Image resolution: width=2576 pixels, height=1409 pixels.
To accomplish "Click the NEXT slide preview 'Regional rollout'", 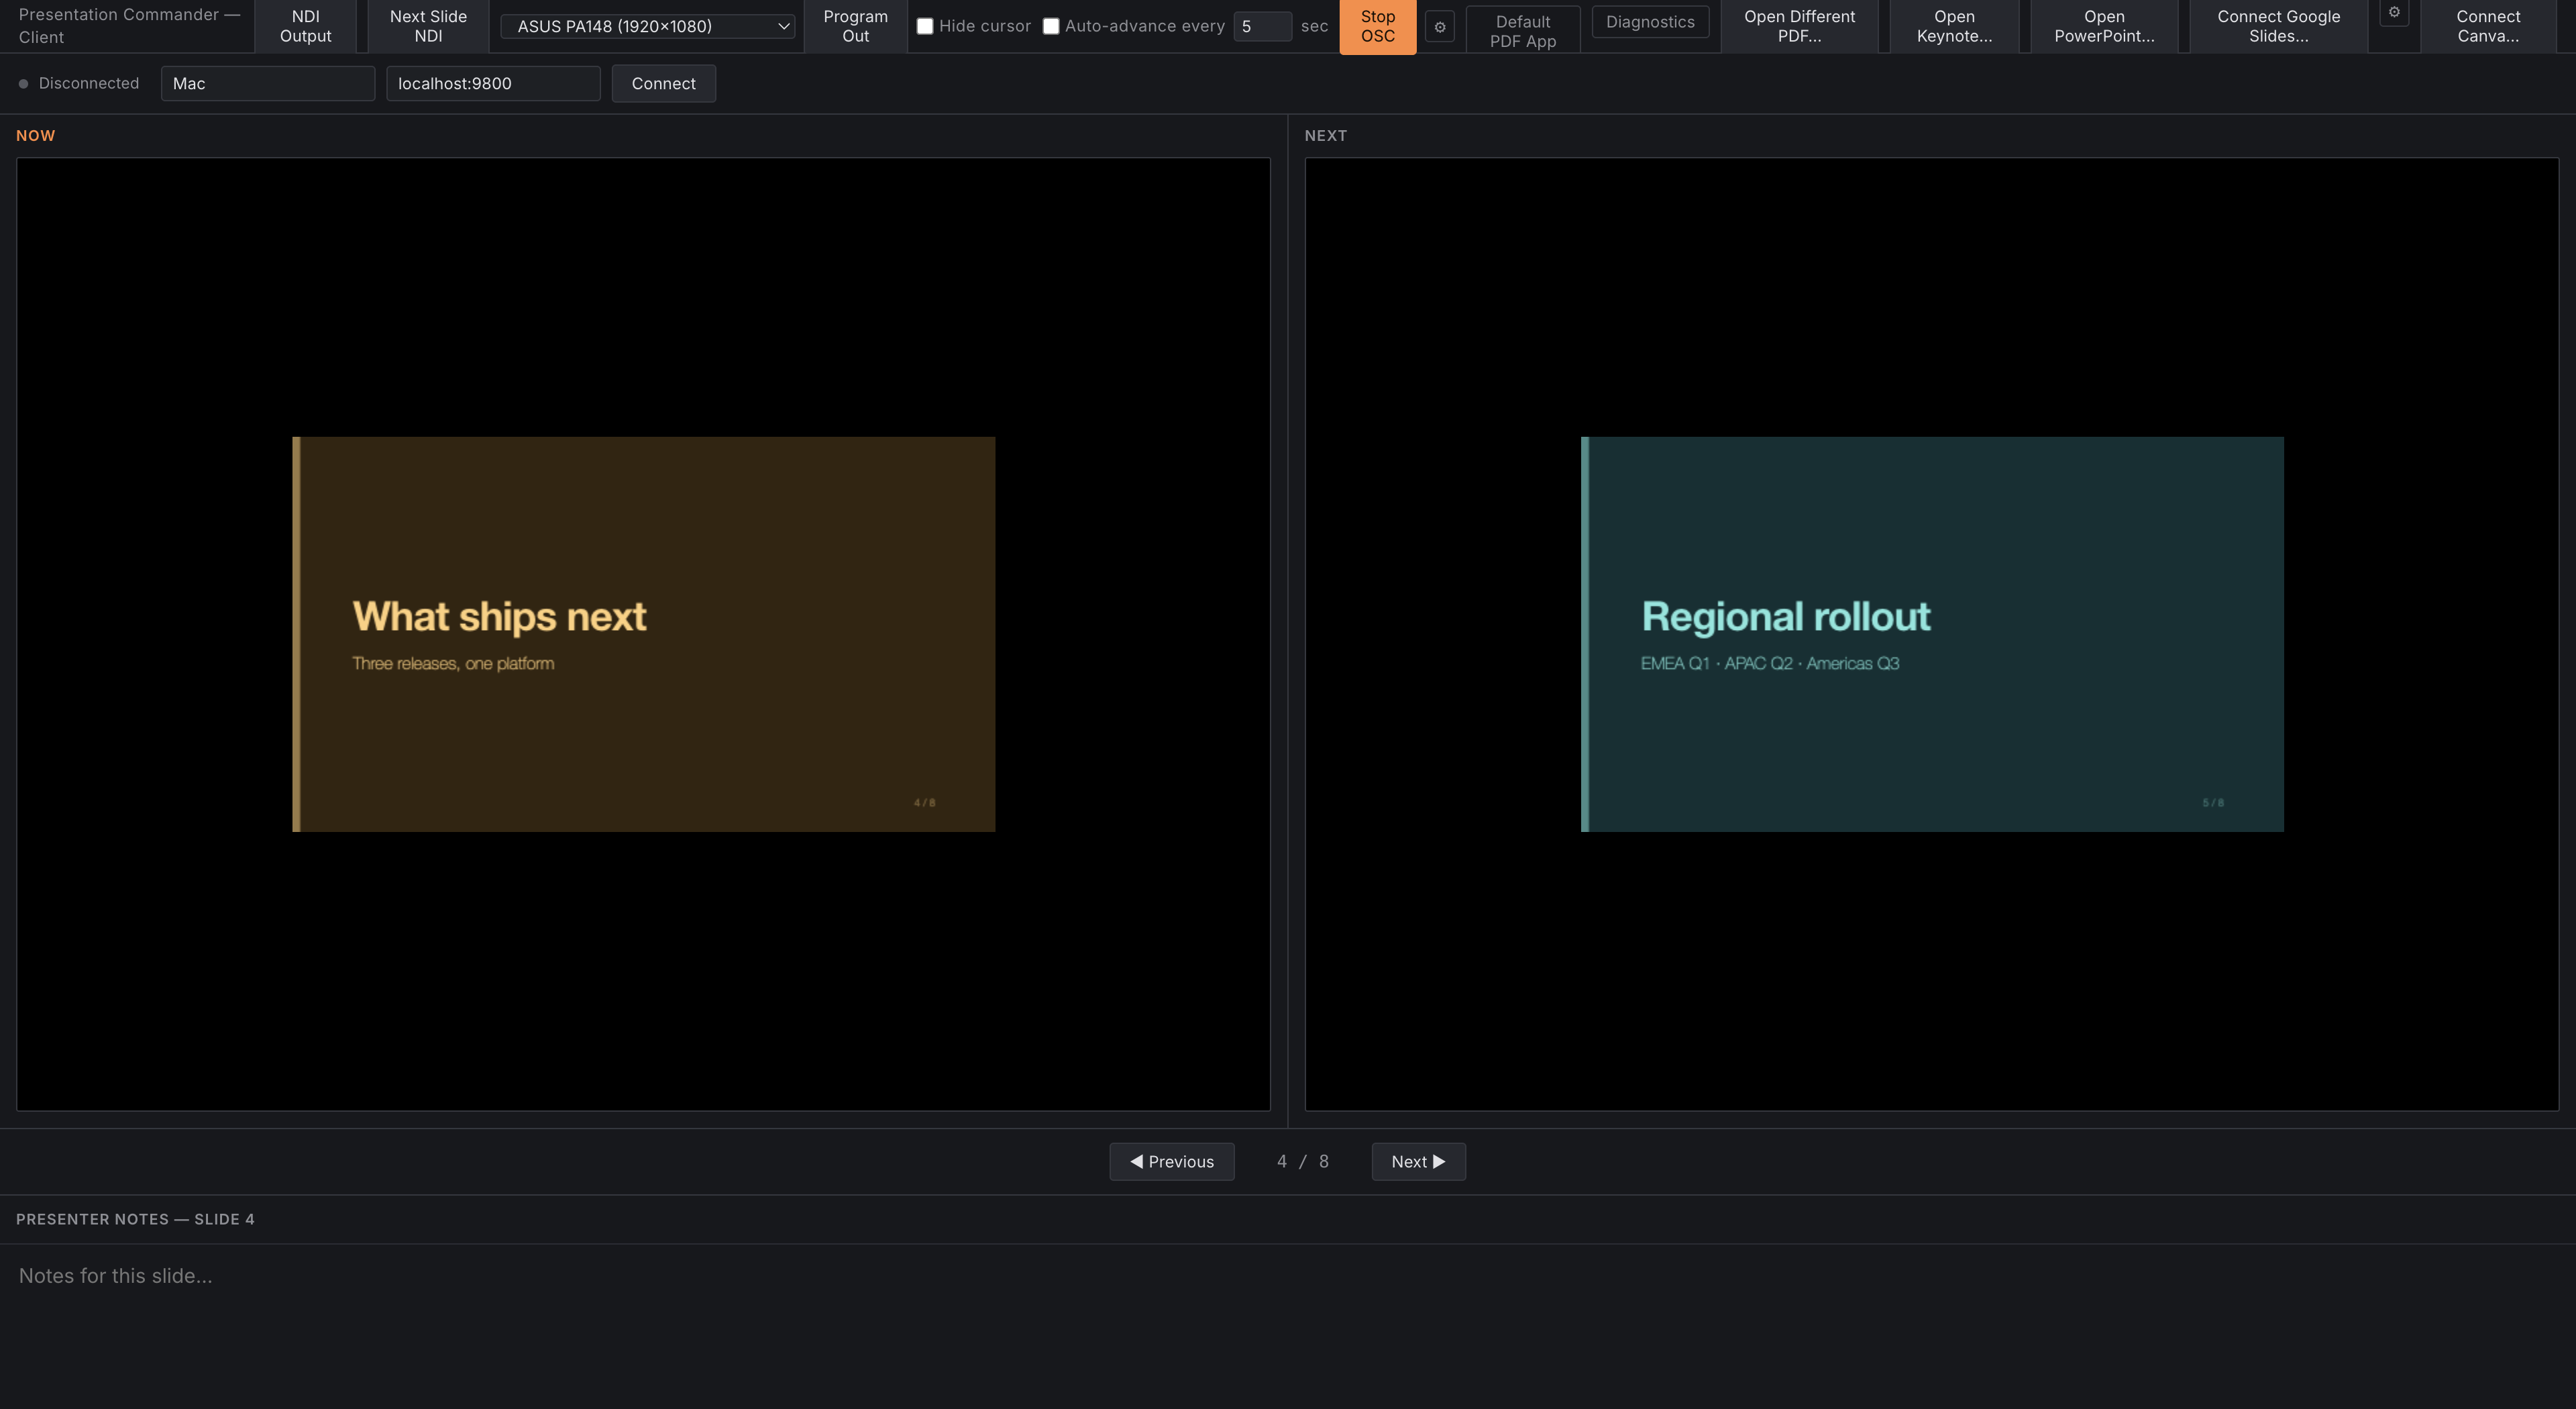I will [1932, 634].
